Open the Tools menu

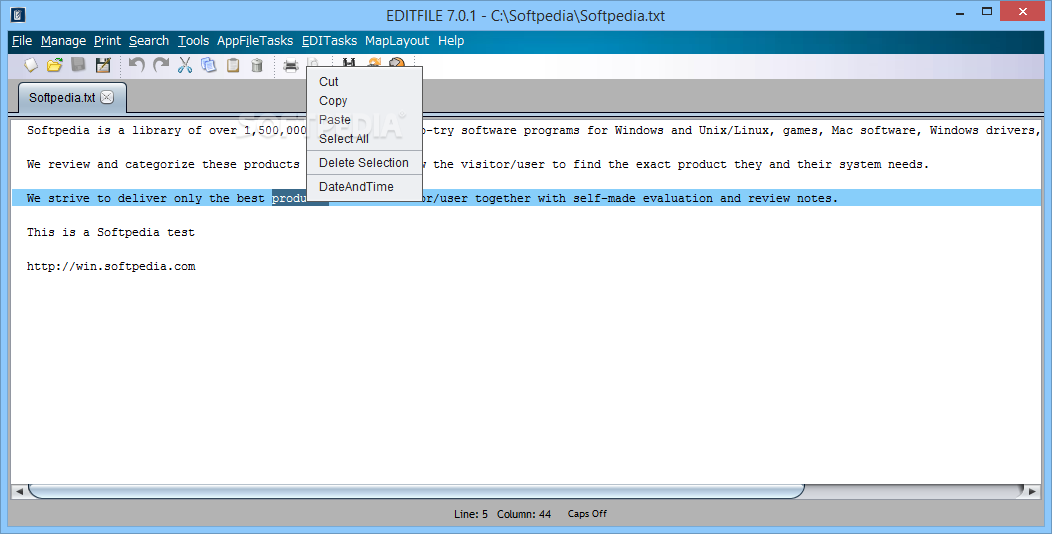coord(193,41)
